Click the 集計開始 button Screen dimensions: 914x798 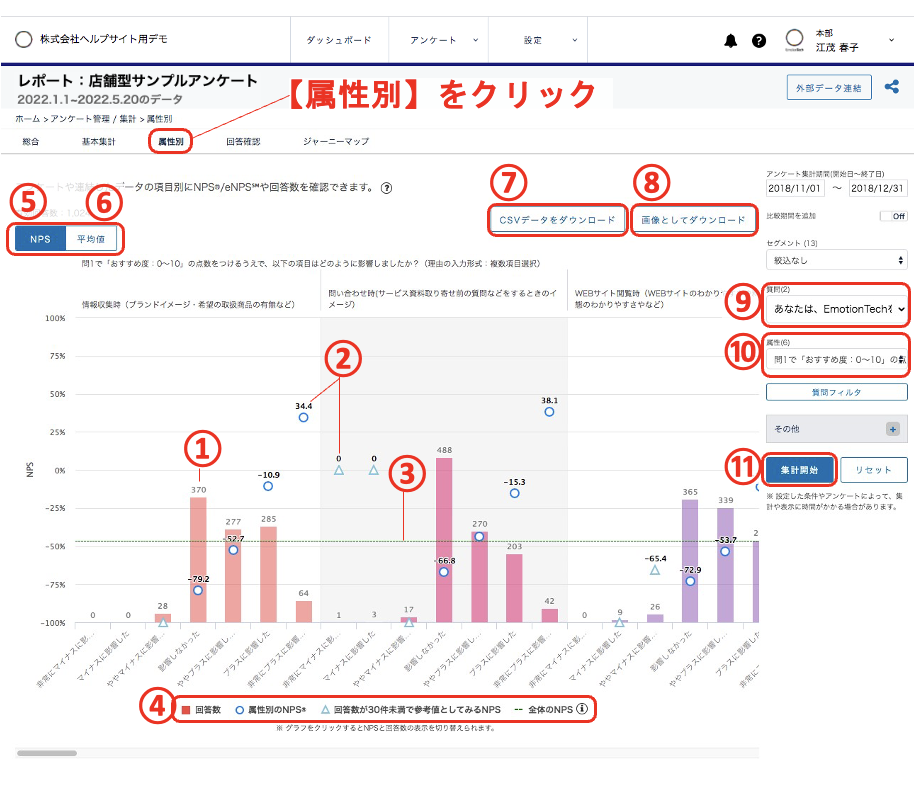[x=799, y=470]
